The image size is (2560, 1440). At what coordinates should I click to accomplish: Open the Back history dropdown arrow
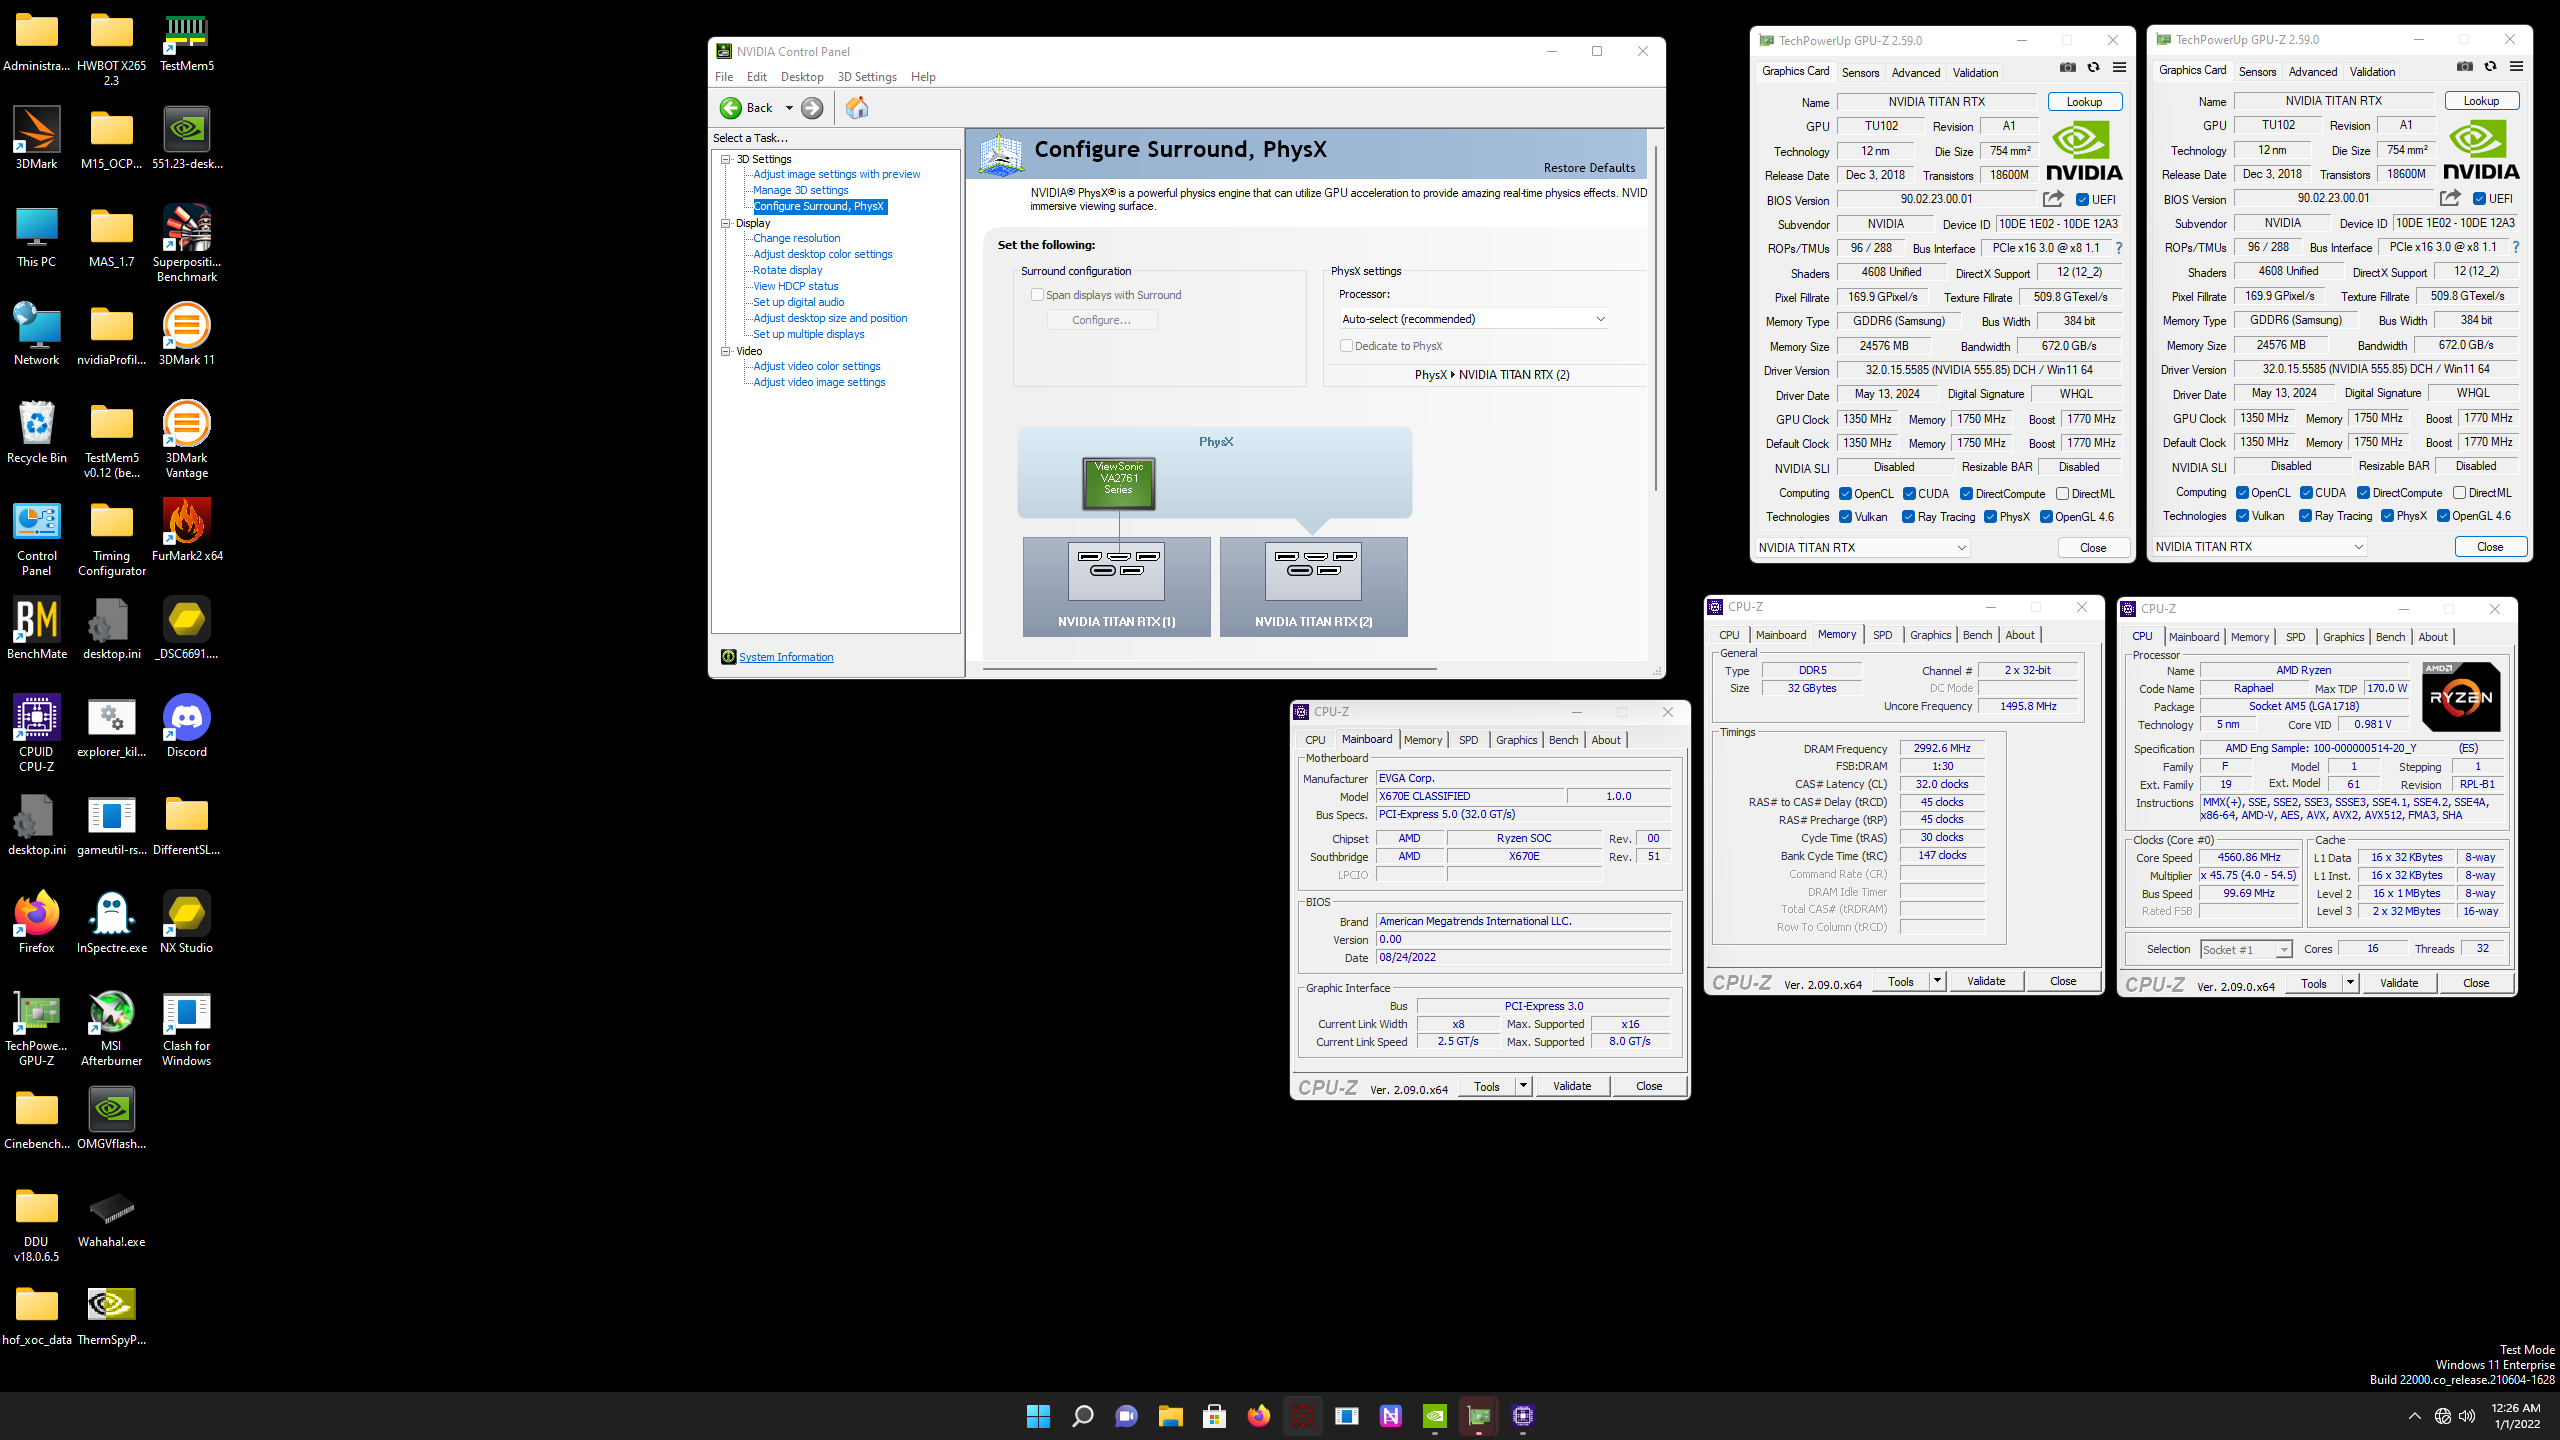point(789,108)
